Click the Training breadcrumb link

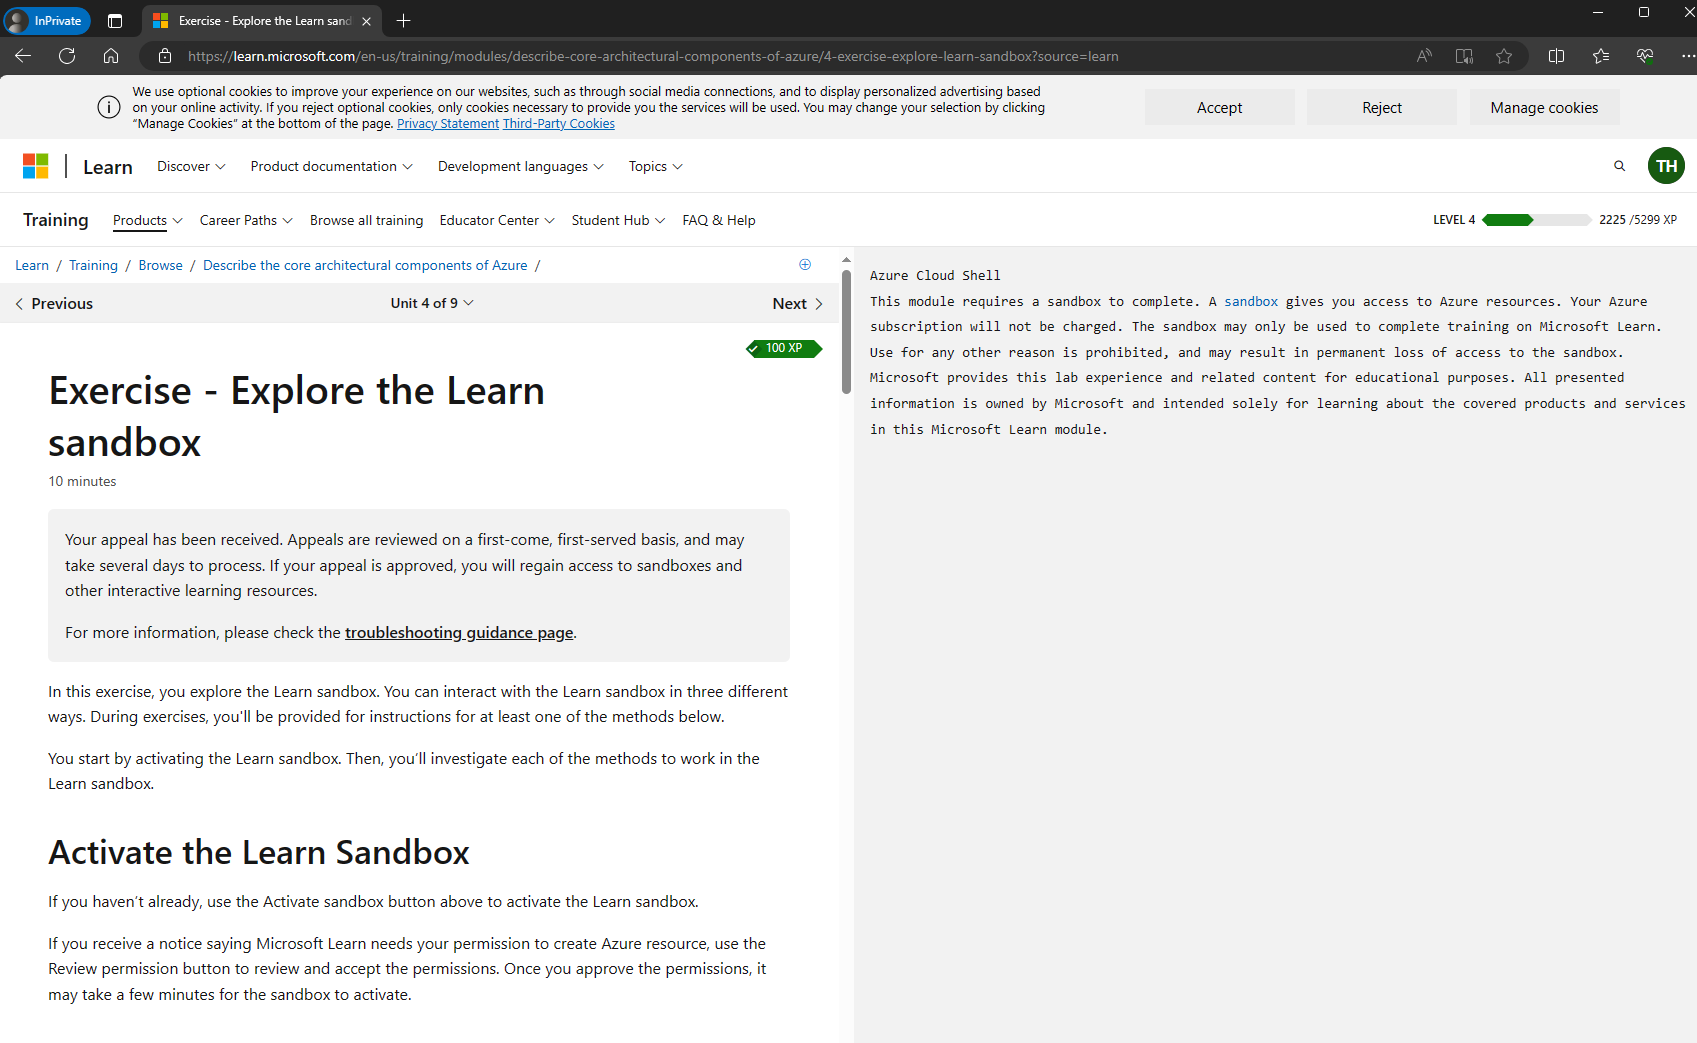pyautogui.click(x=93, y=265)
